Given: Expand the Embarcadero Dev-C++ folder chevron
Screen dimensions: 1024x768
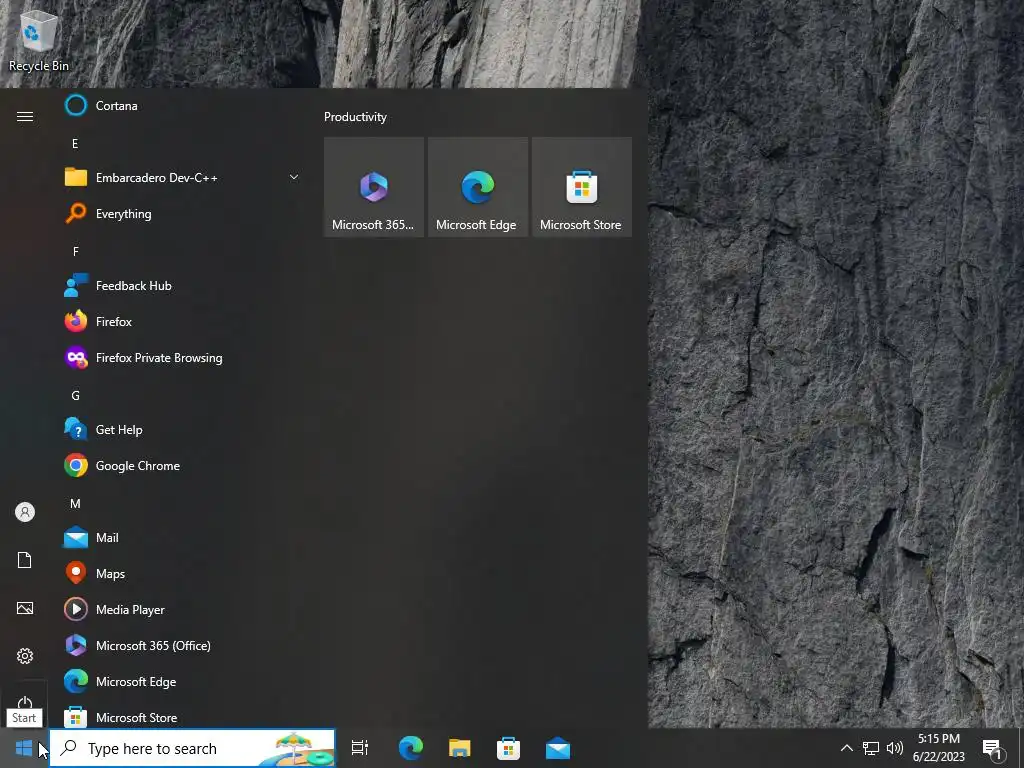Looking at the screenshot, I should click(294, 177).
